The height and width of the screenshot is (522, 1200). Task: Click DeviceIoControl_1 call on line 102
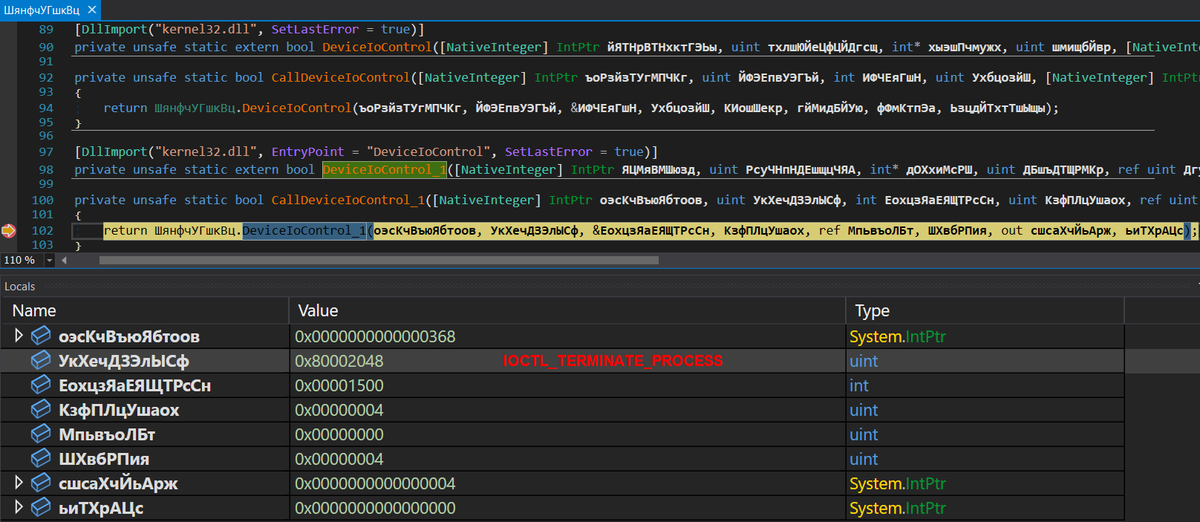(304, 231)
